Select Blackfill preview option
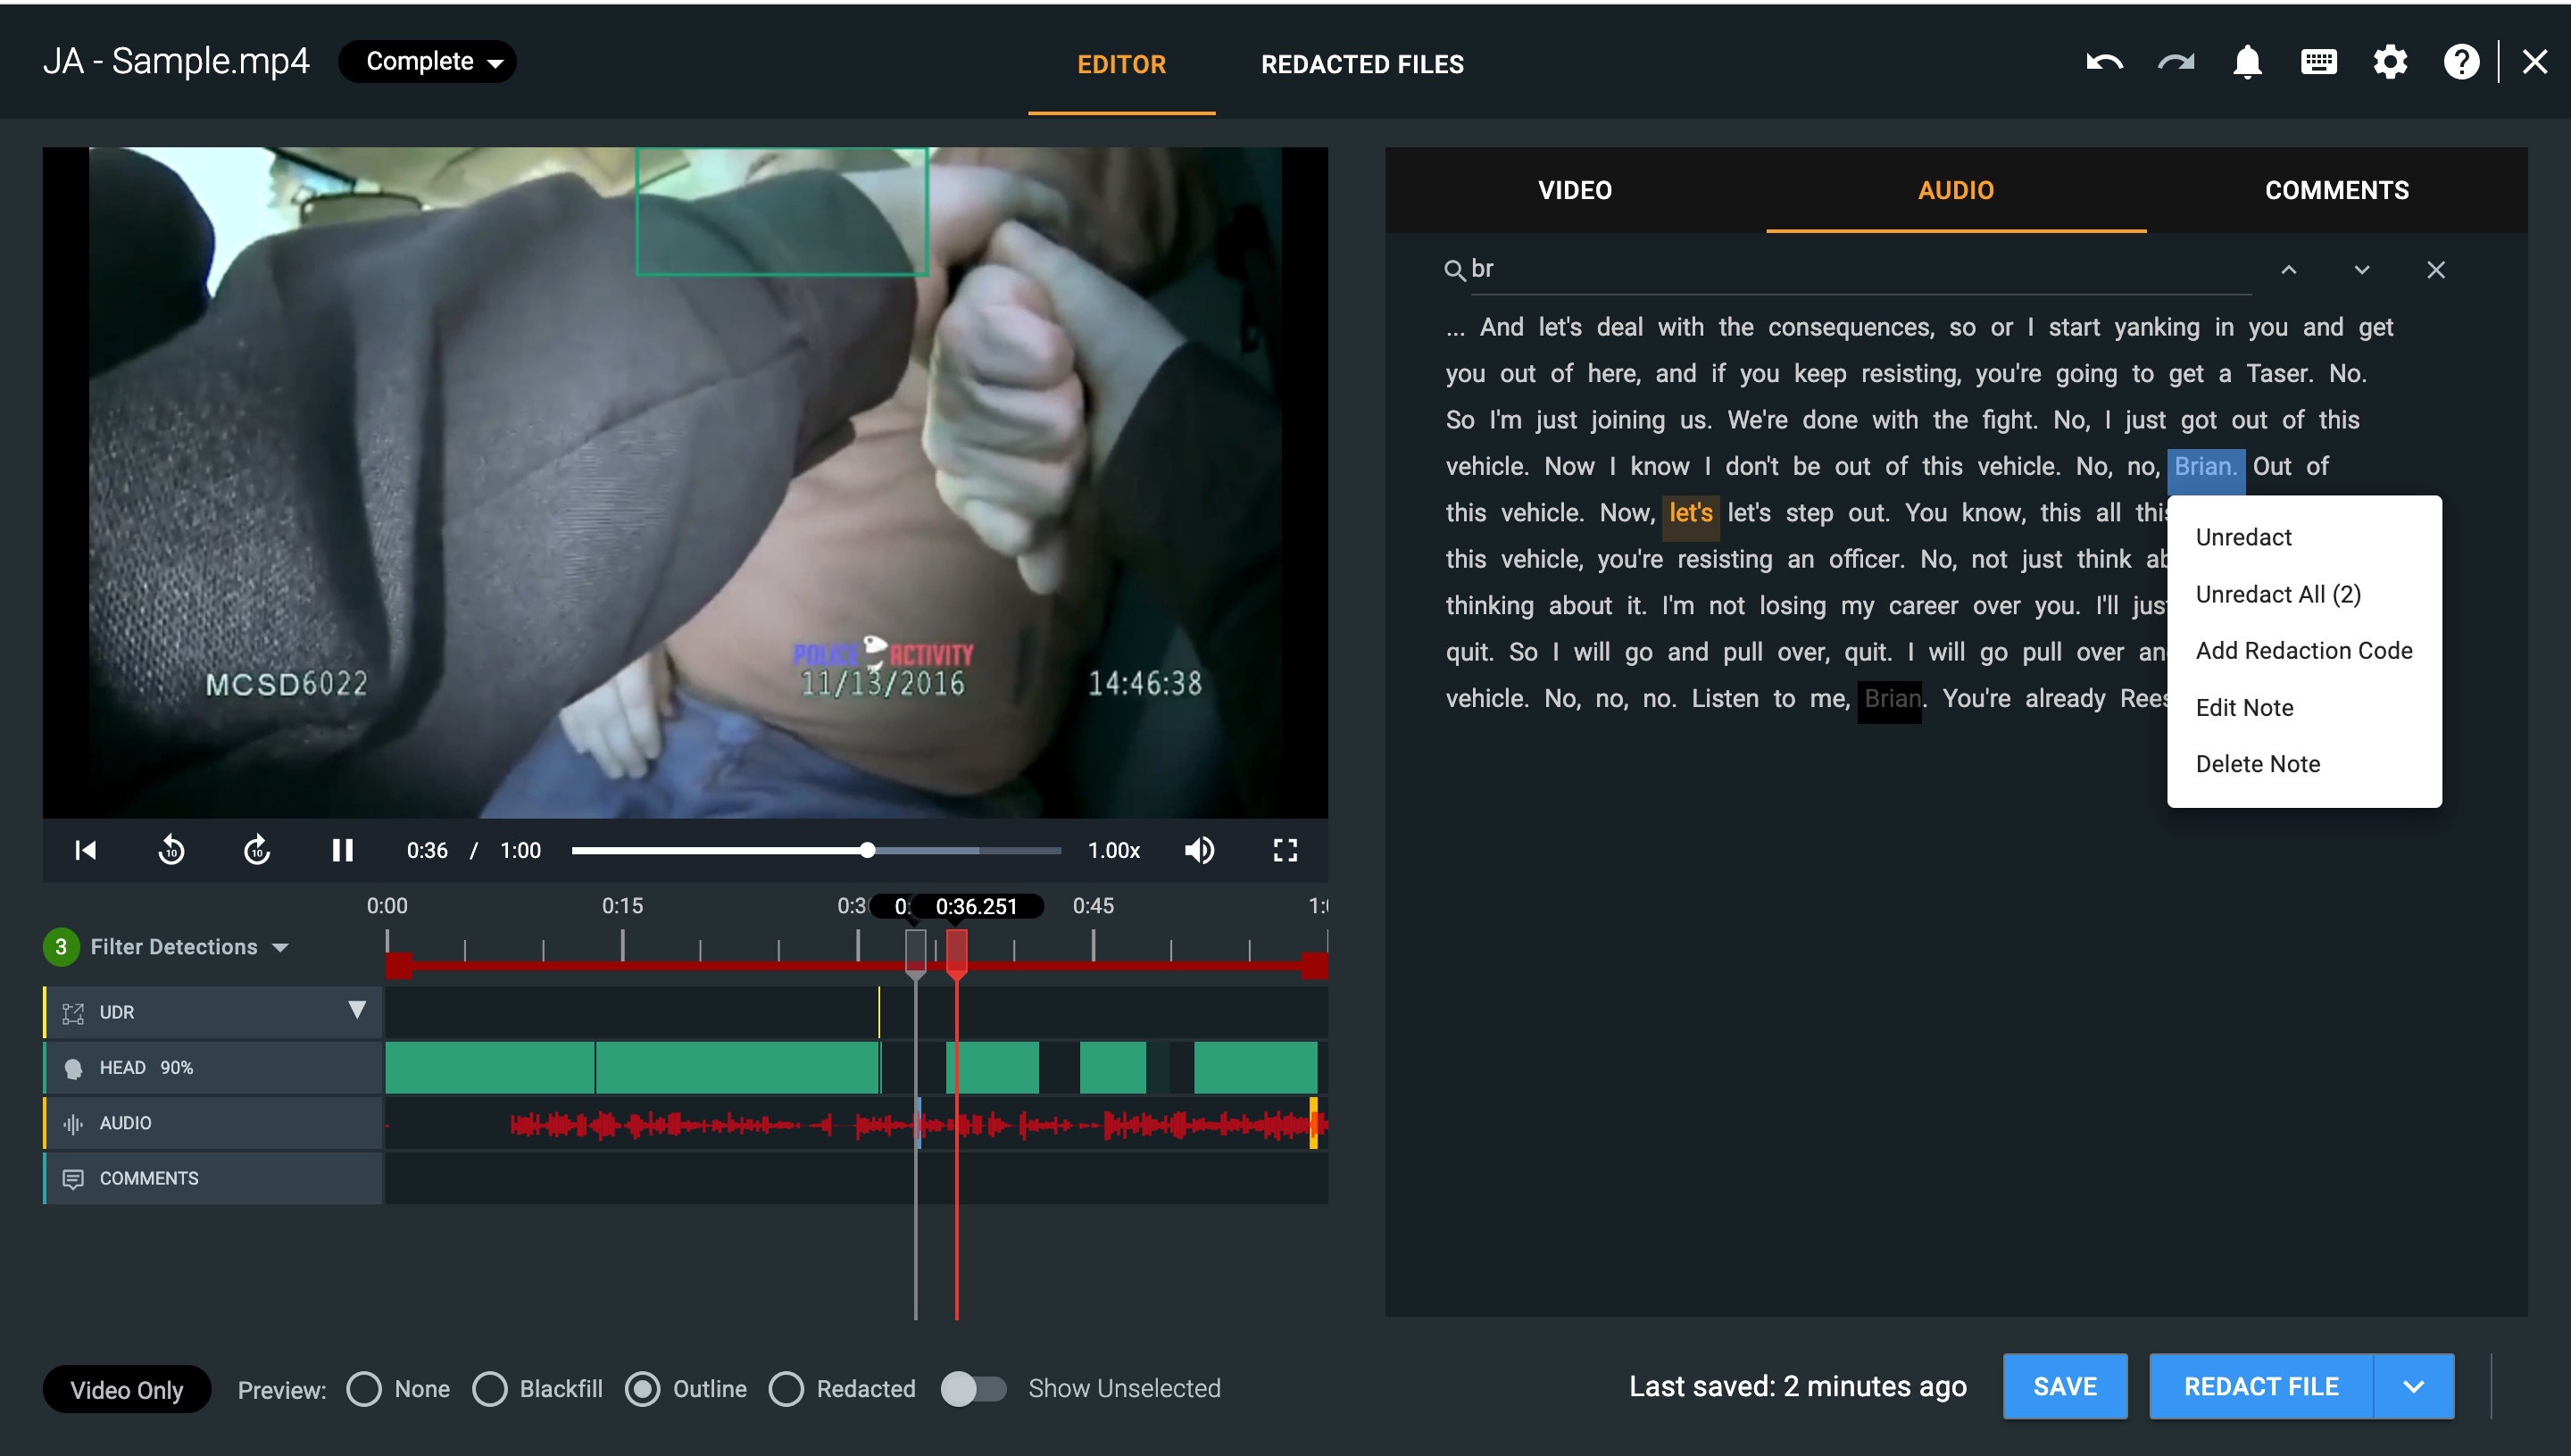2571x1456 pixels. (x=490, y=1388)
